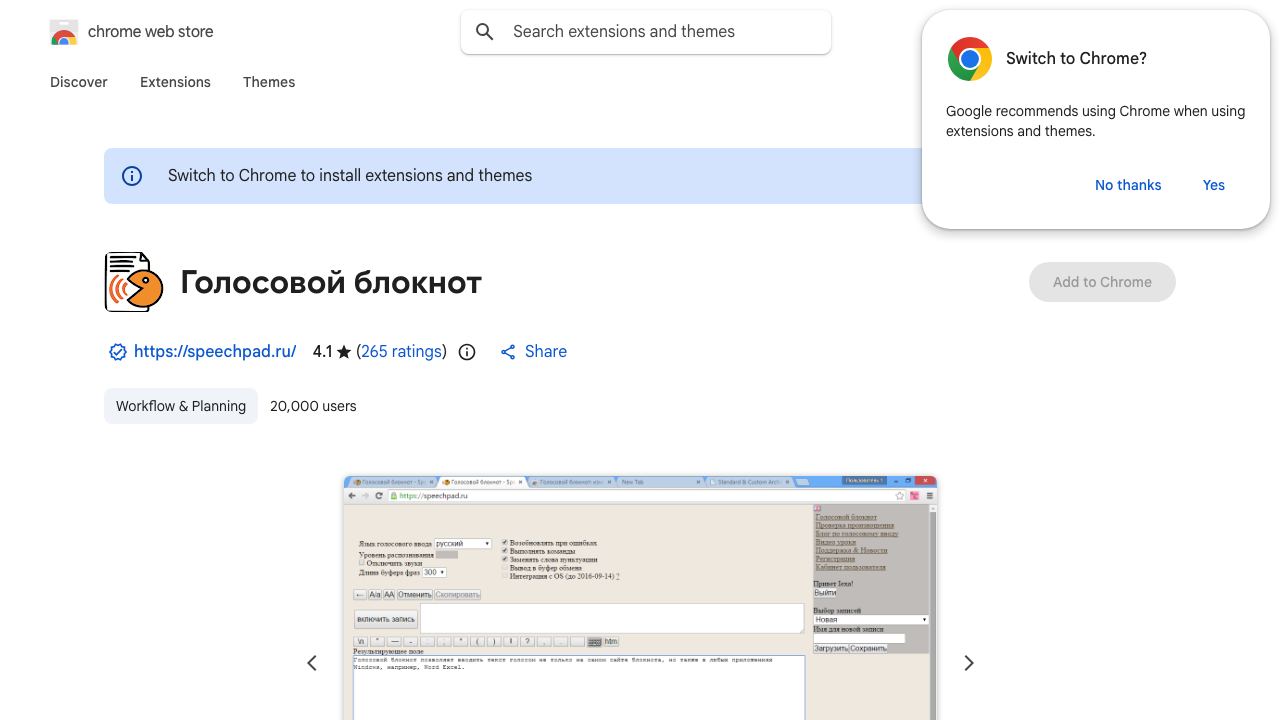Select the Workflow & Planning category chip
This screenshot has width=1280, height=720.
[181, 406]
